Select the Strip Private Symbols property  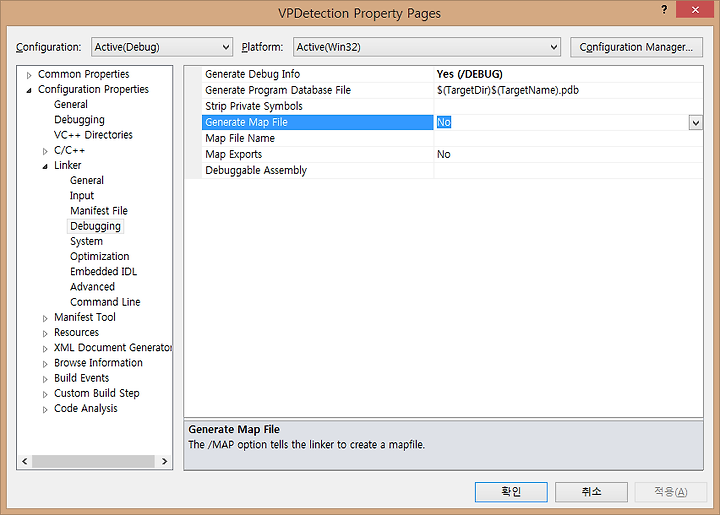pos(317,106)
